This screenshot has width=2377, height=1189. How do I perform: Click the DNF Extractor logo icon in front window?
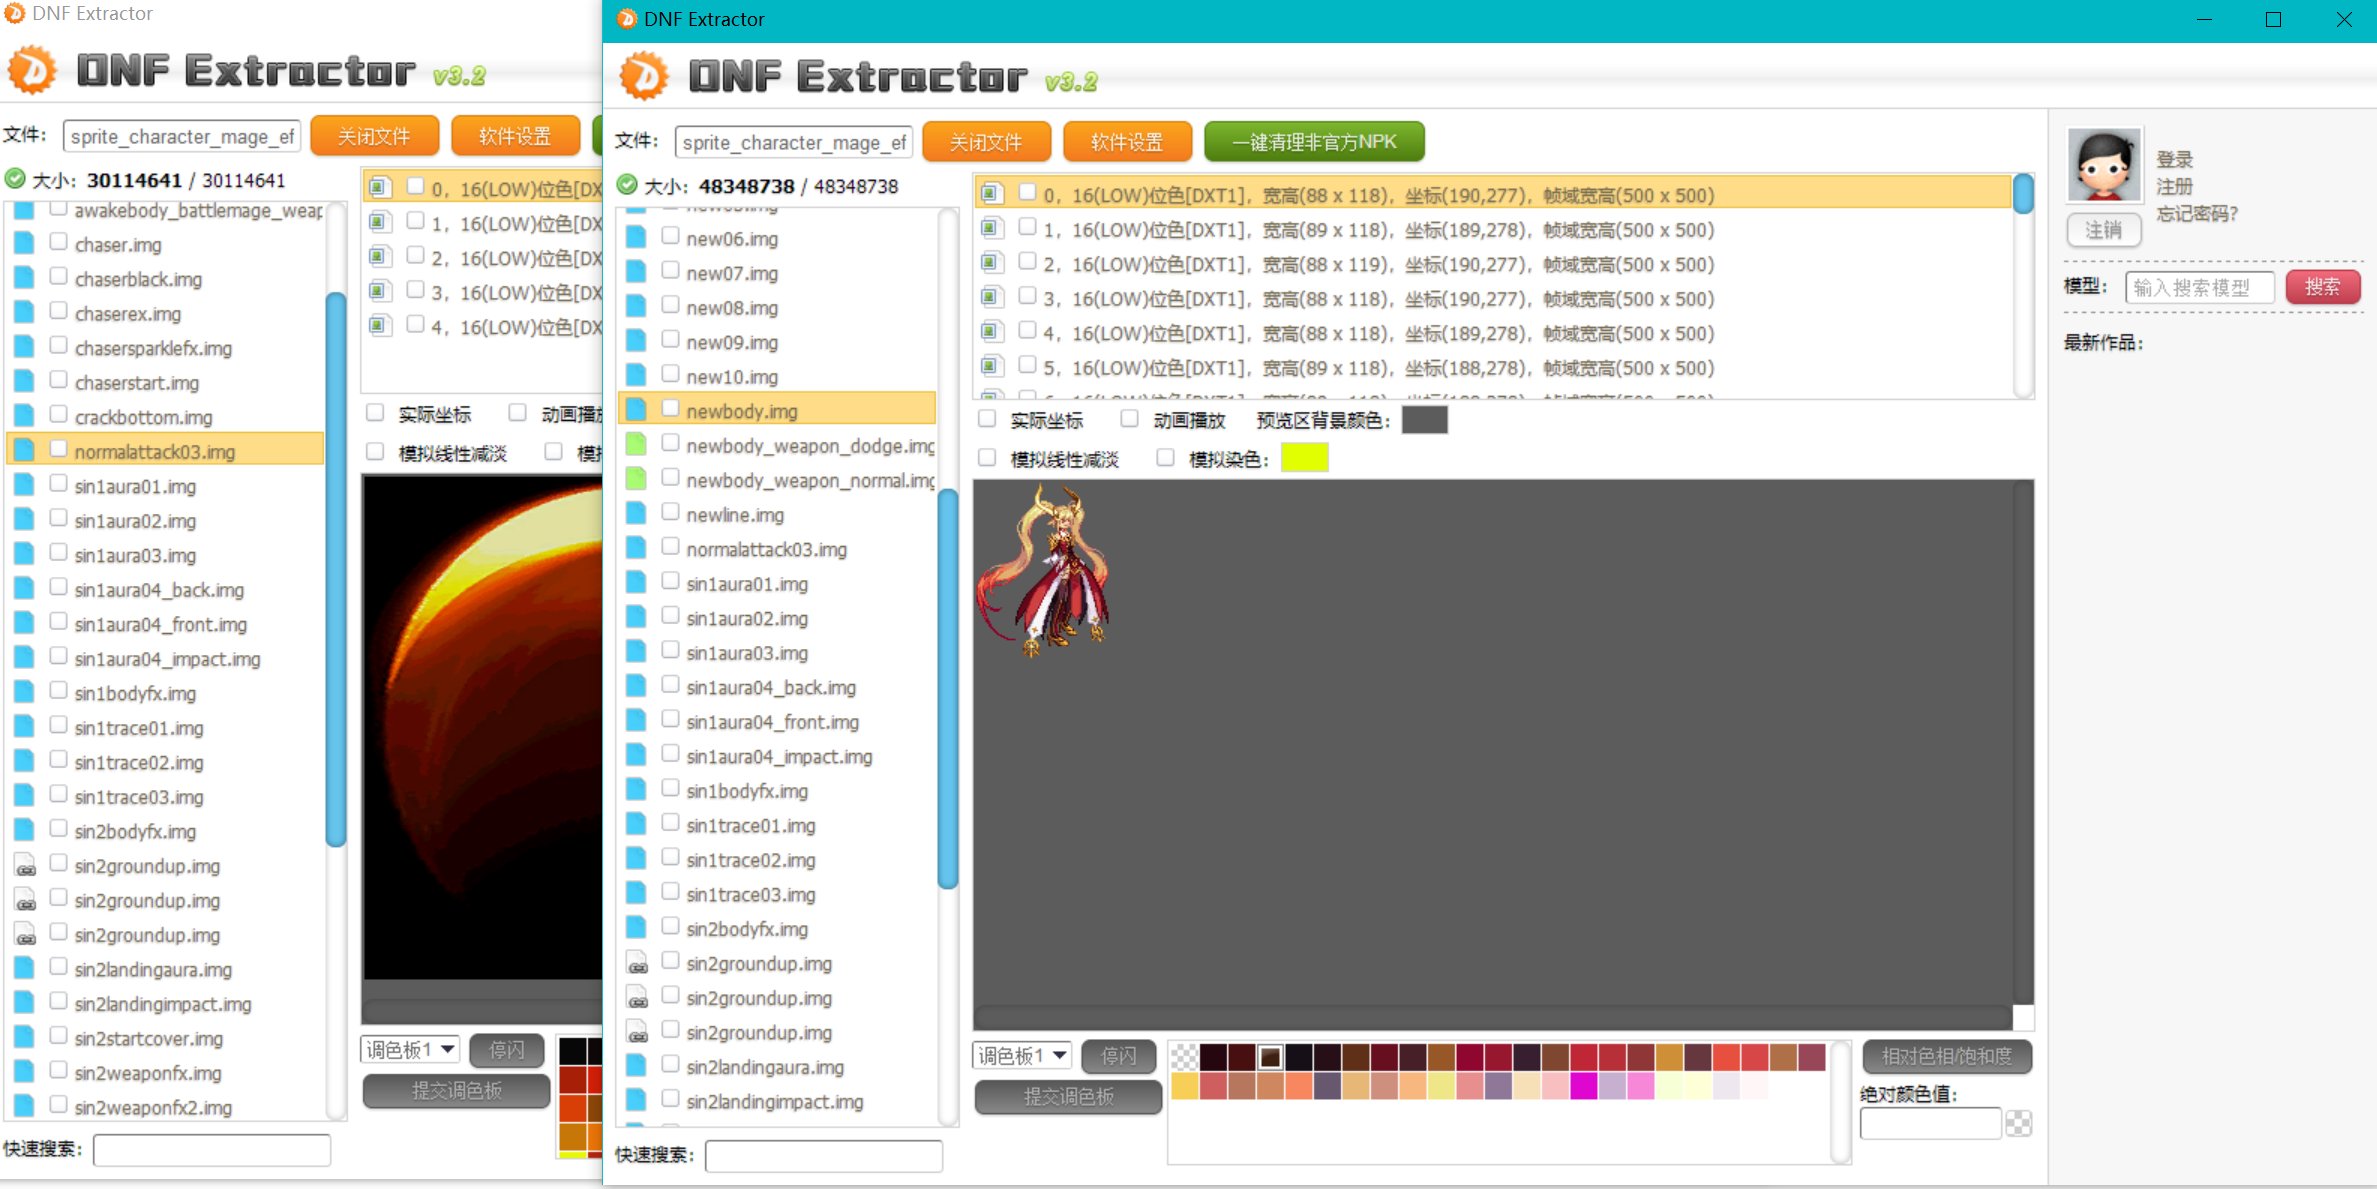(645, 77)
